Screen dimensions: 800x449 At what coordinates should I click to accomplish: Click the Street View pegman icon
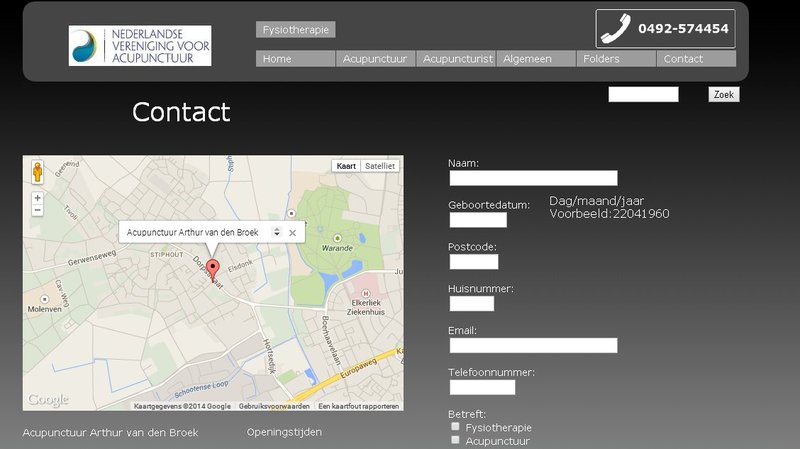37,172
